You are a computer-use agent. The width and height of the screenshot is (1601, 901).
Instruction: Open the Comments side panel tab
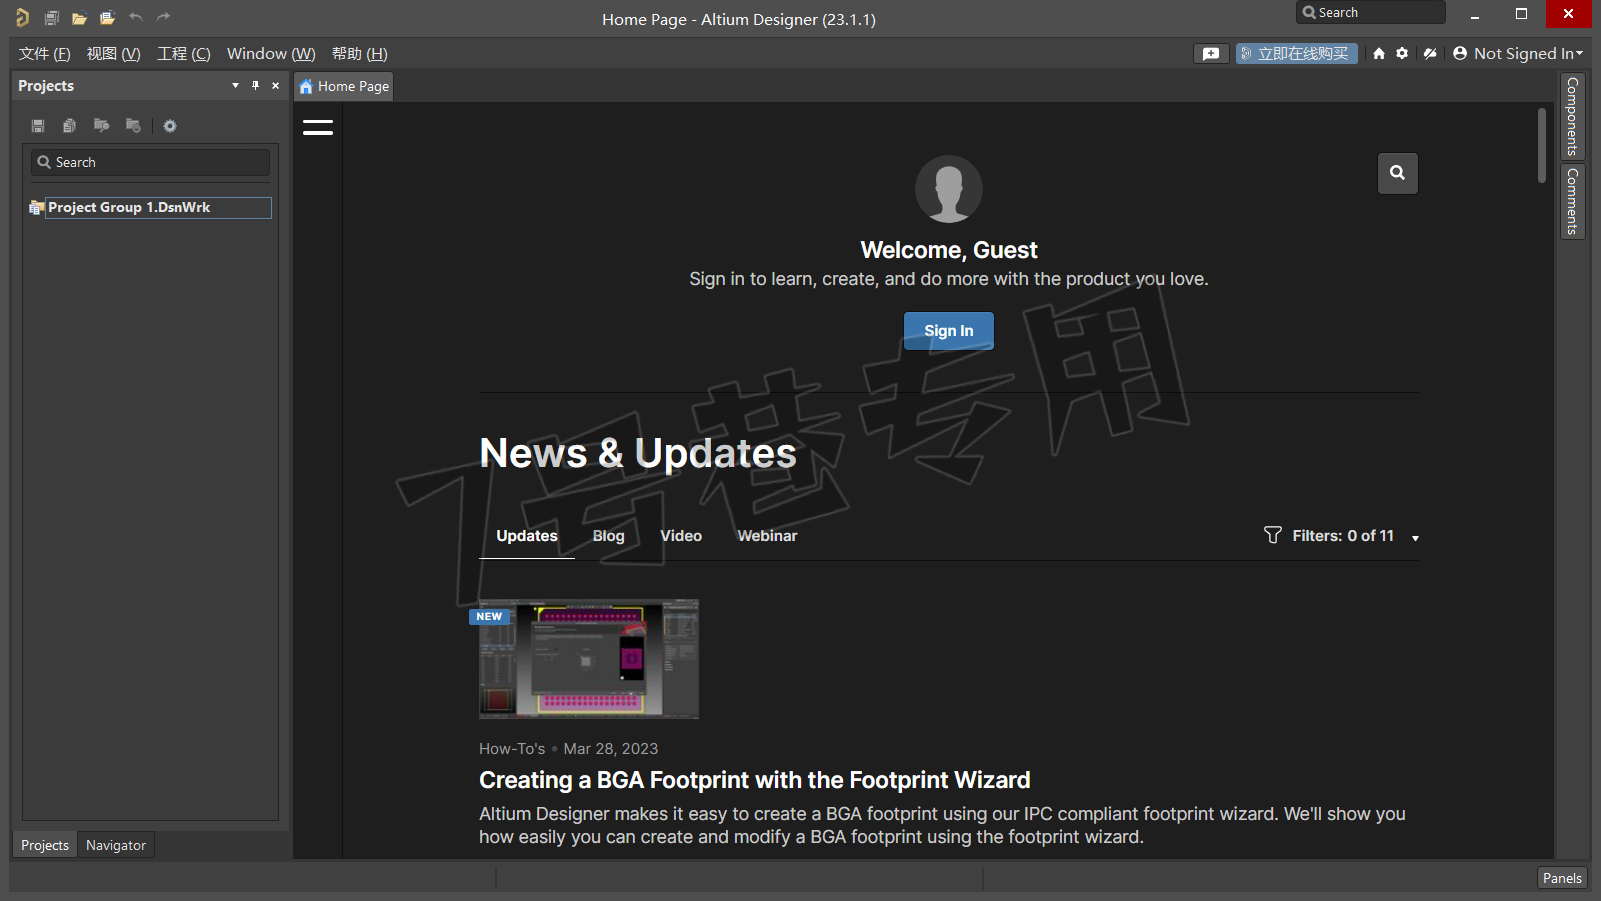(1573, 201)
